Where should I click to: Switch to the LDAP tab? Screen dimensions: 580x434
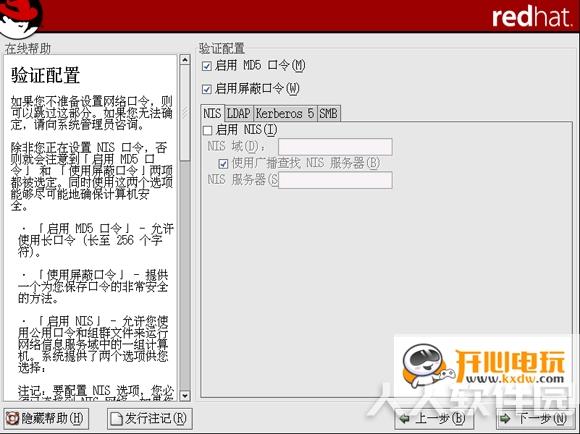pos(239,114)
